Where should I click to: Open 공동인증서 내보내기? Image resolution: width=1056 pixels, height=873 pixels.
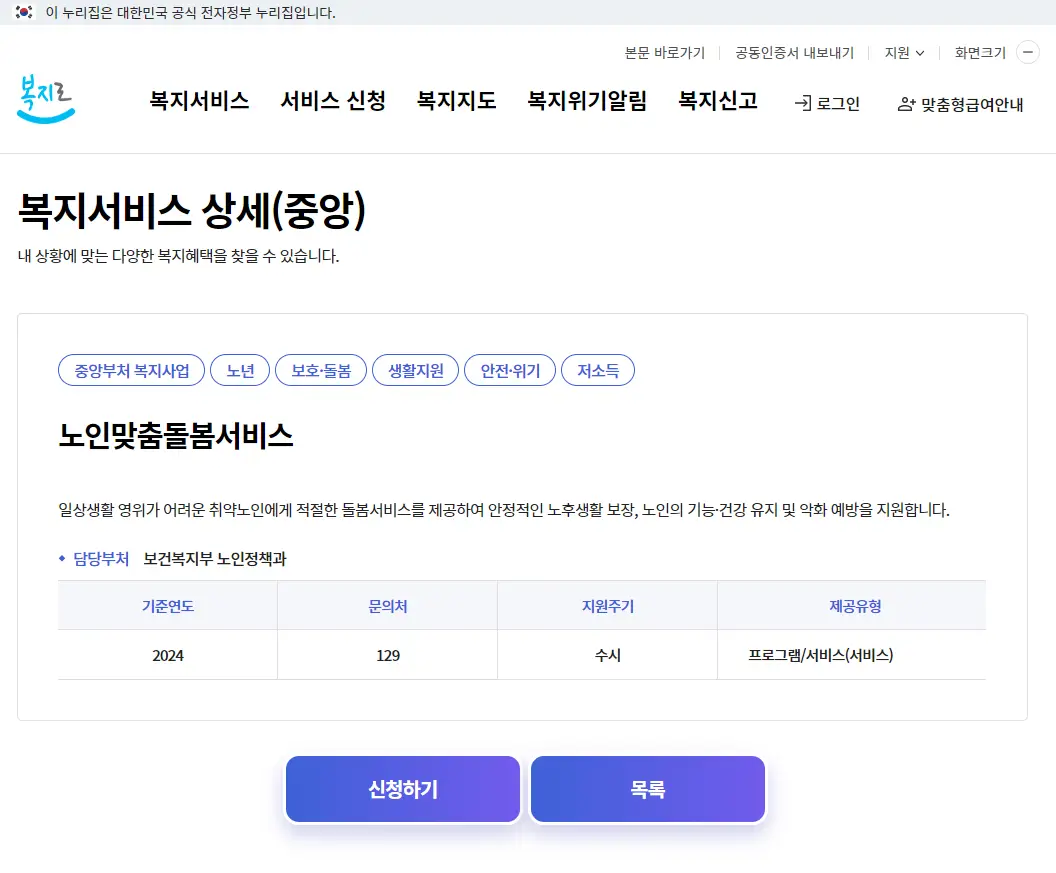tap(793, 52)
